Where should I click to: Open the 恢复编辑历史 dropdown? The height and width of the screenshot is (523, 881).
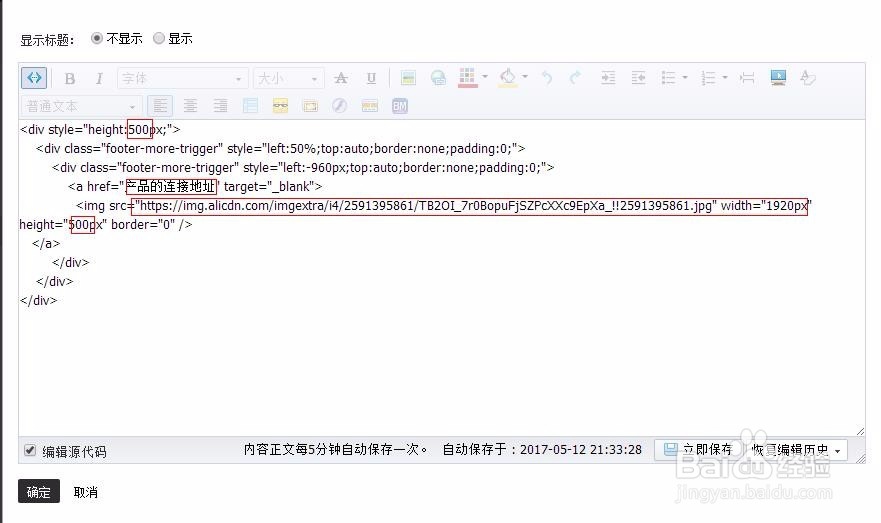click(797, 450)
